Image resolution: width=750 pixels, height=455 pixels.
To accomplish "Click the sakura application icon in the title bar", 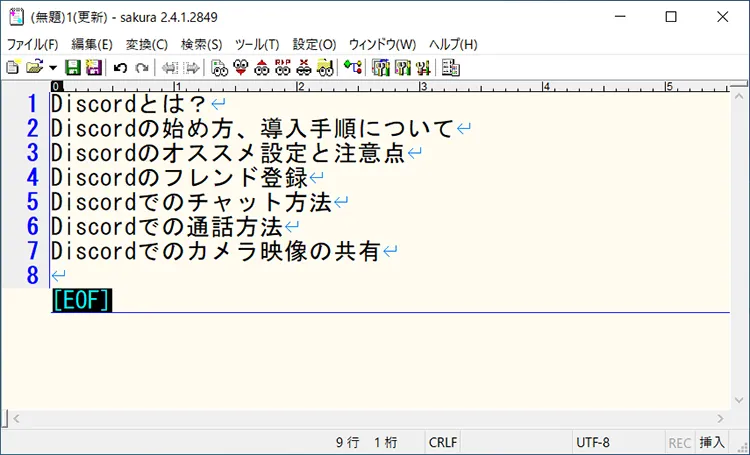I will [16, 17].
